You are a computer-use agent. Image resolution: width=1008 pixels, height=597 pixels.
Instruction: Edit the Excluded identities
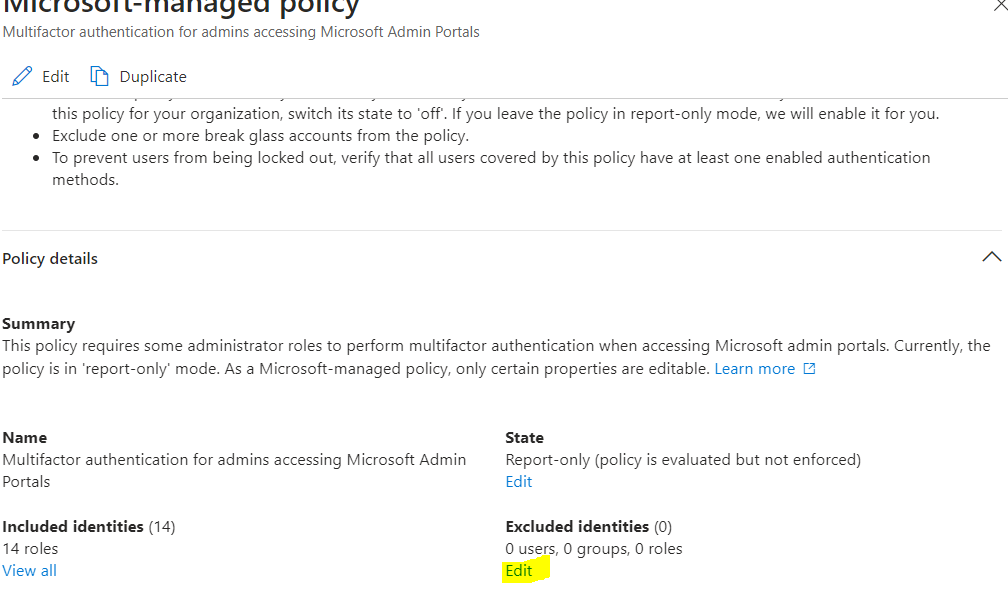(519, 571)
